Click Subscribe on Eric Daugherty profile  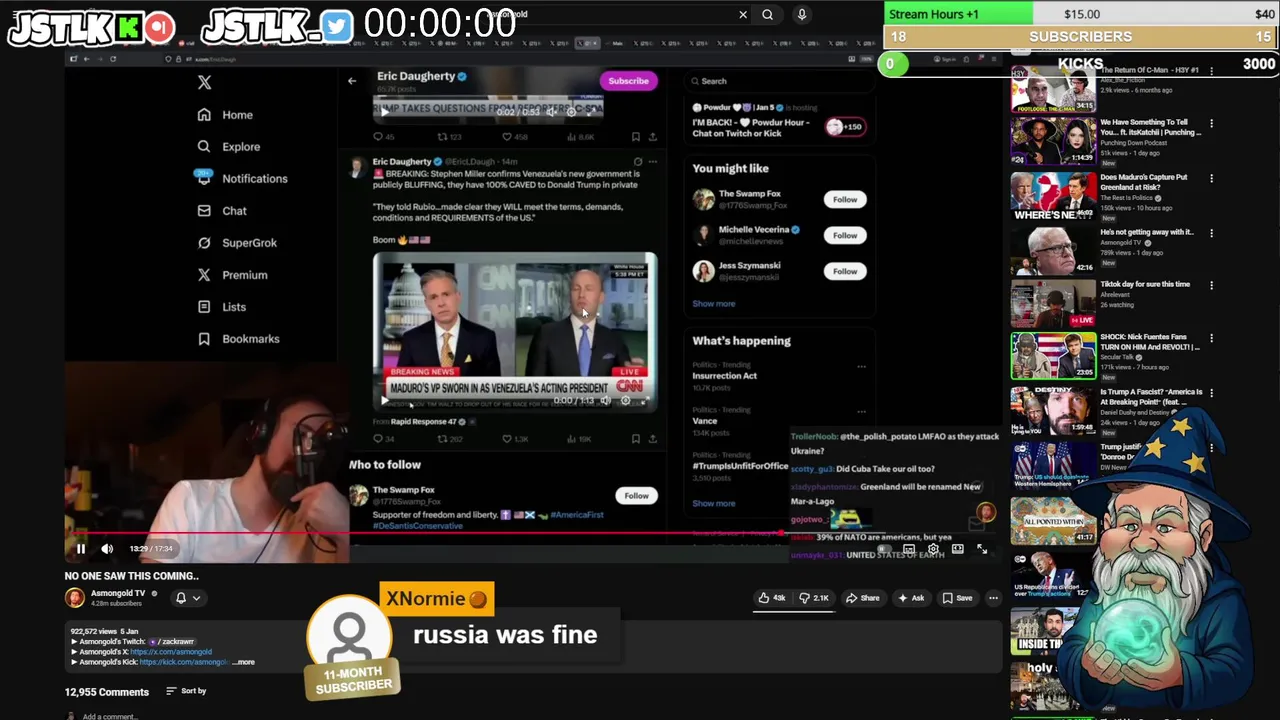click(x=628, y=81)
